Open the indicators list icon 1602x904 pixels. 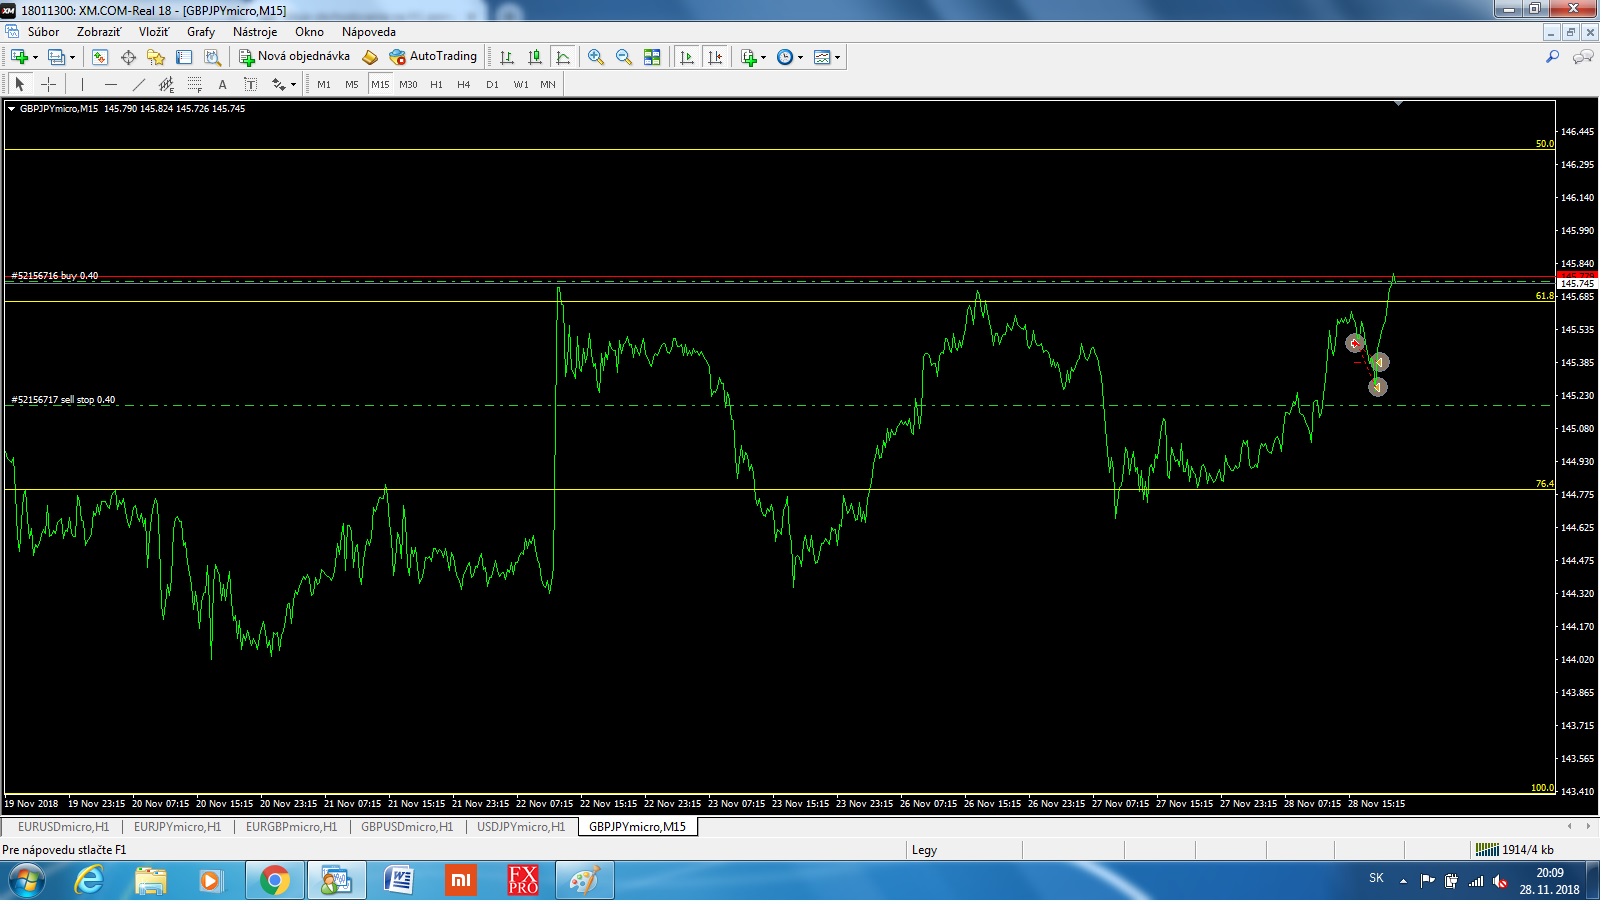tap(748, 57)
